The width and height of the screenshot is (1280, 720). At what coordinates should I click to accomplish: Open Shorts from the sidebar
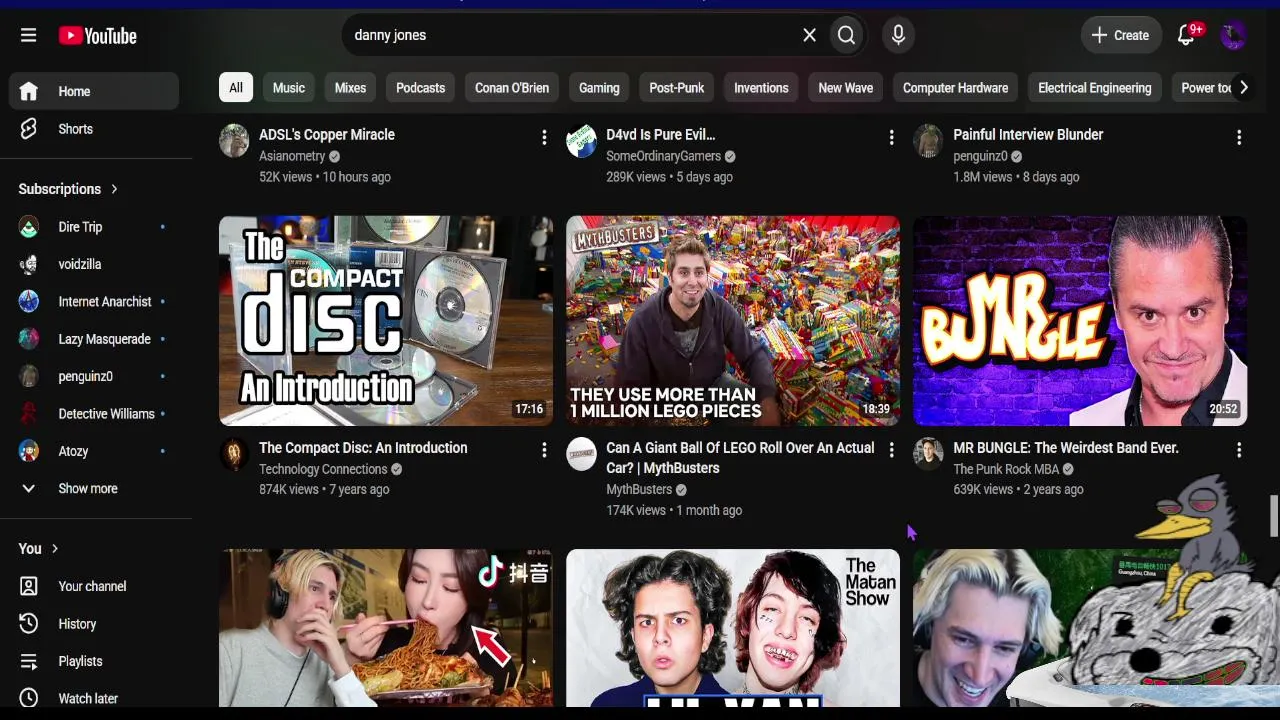[94, 129]
